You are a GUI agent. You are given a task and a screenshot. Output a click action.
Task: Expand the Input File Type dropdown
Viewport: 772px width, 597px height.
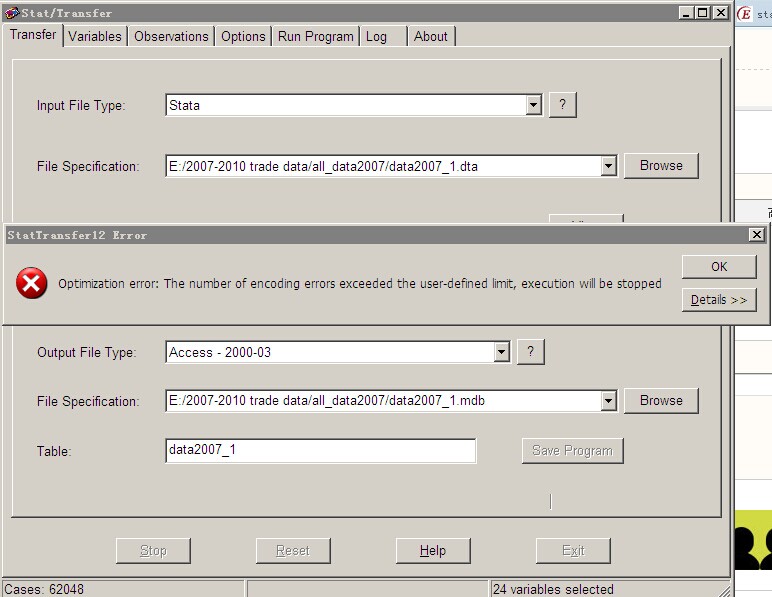pyautogui.click(x=533, y=105)
